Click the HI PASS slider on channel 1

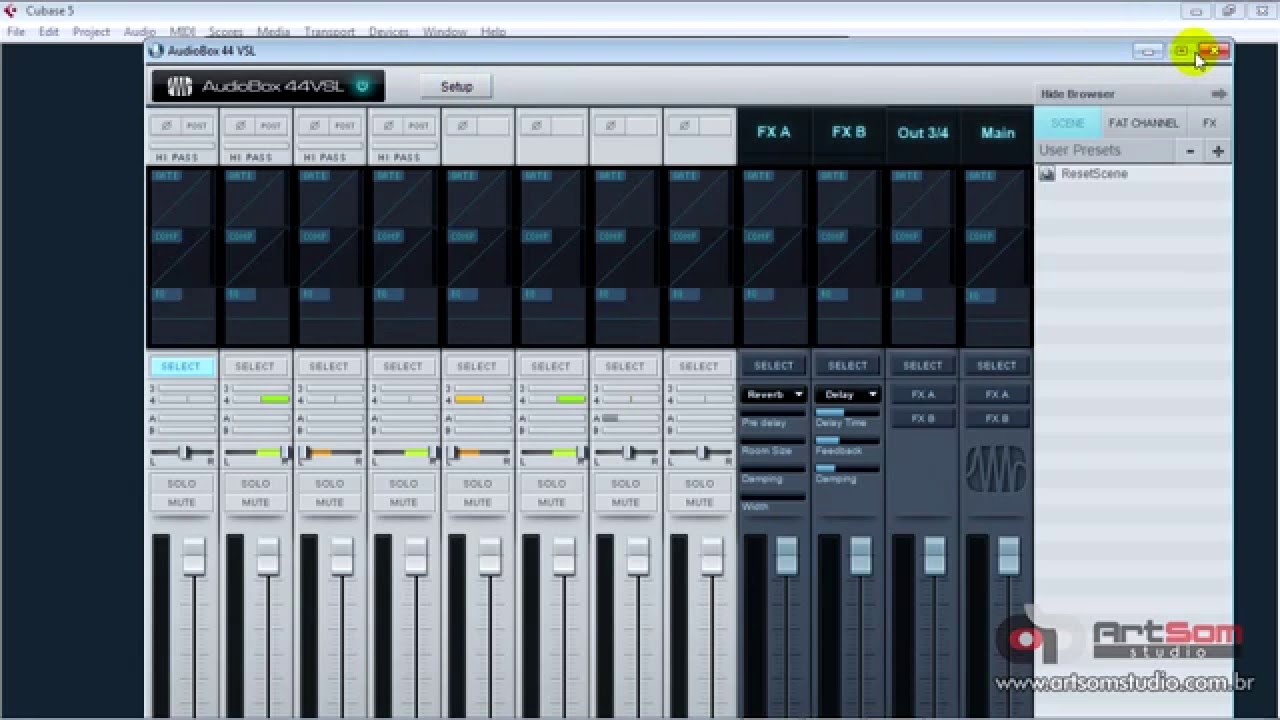(x=181, y=146)
